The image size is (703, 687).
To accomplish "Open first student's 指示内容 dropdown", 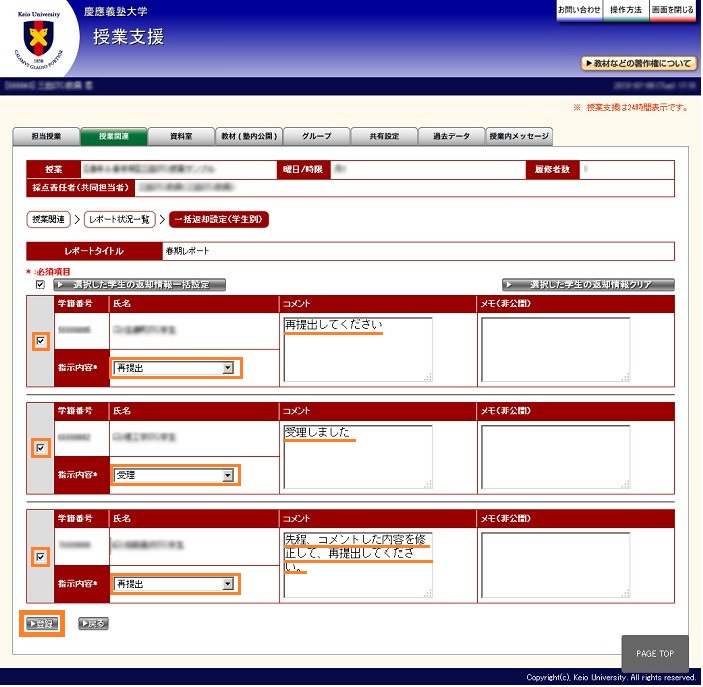I will point(176,368).
